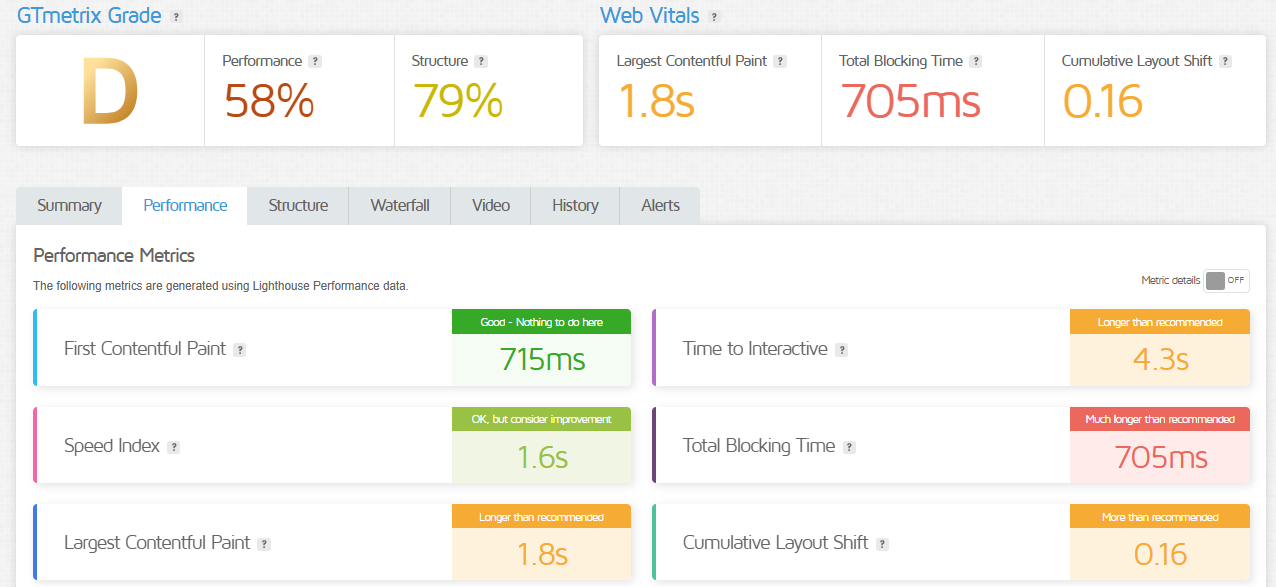Screen dimensions: 1276x587
Task: Open the Cumulative Layout Shift help under Web Vitals
Action: click(1225, 61)
